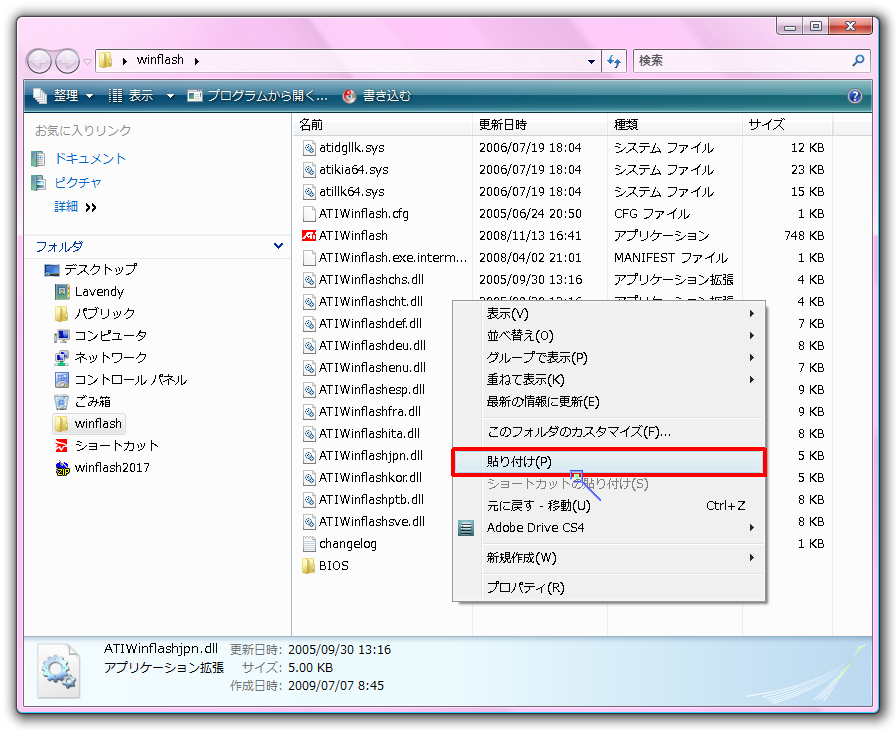
Task: Expand the 詳細 favorites link
Action: coord(75,206)
